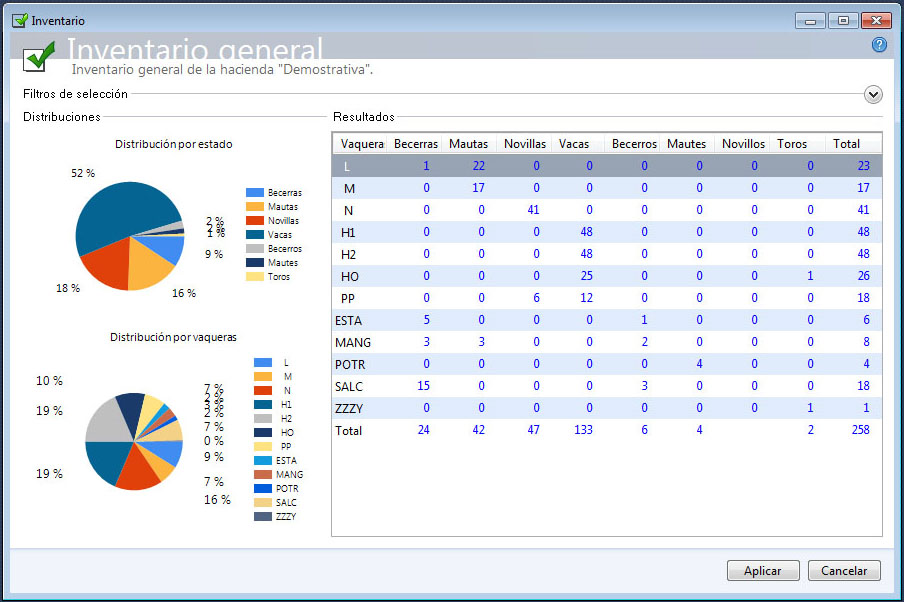Select the ESTA row label

(348, 321)
